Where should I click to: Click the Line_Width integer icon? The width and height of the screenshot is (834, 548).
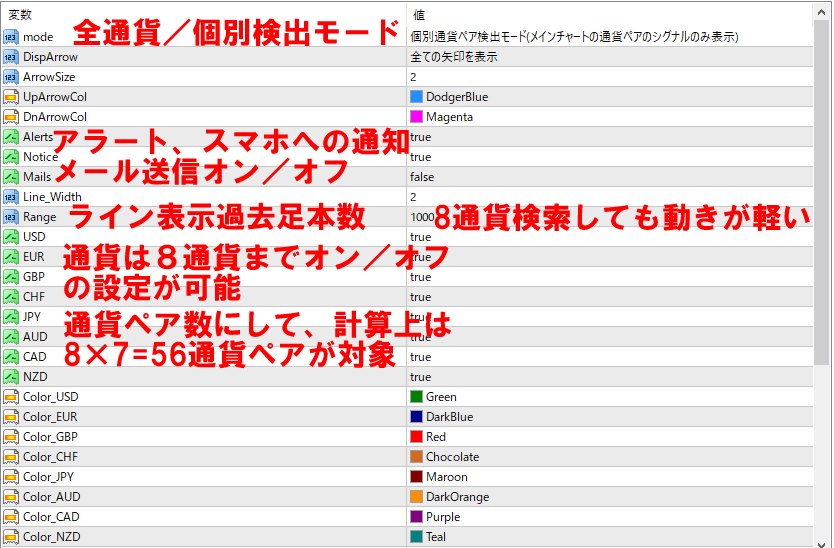tap(11, 197)
